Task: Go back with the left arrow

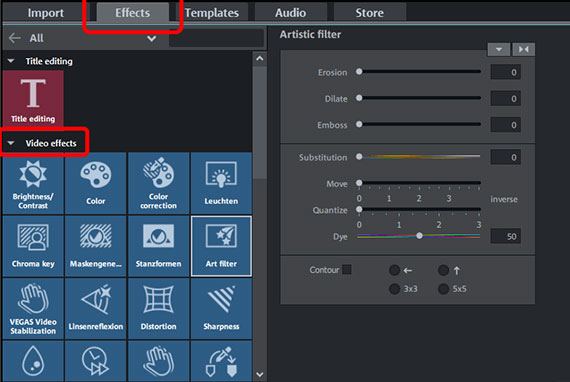Action: coord(15,38)
